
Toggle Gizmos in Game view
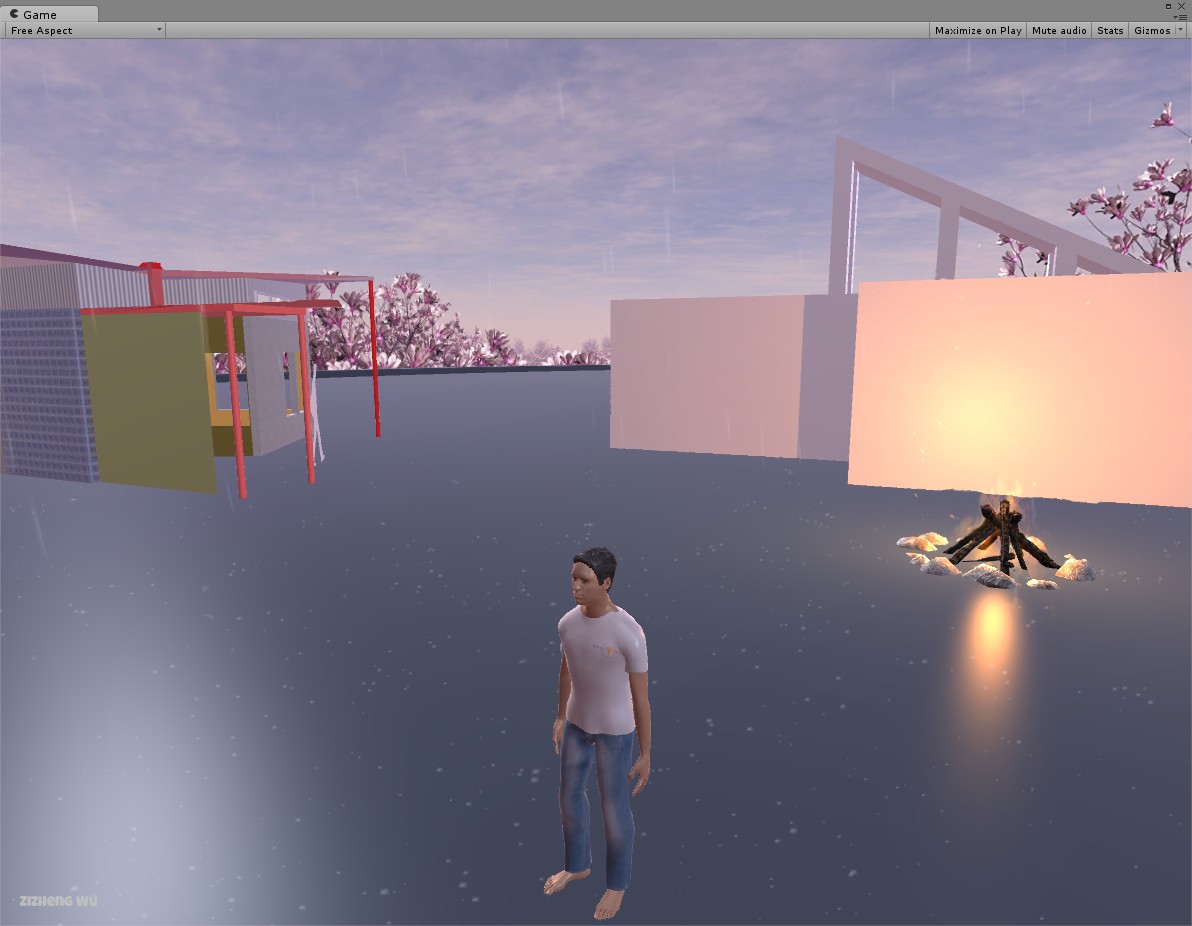pos(1152,30)
